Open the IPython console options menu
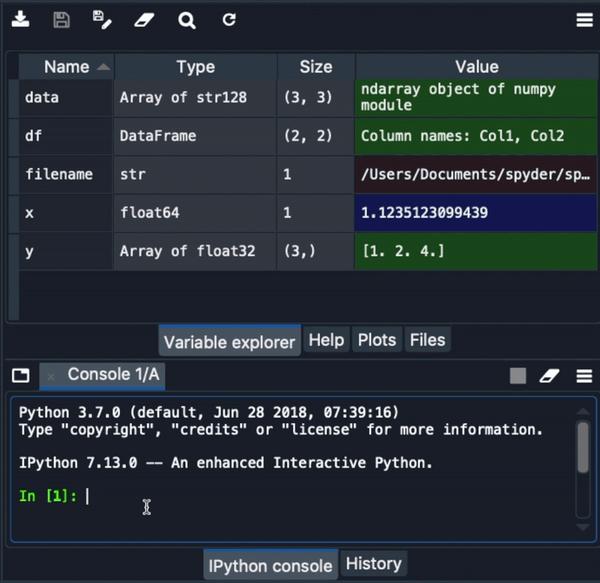 [584, 376]
